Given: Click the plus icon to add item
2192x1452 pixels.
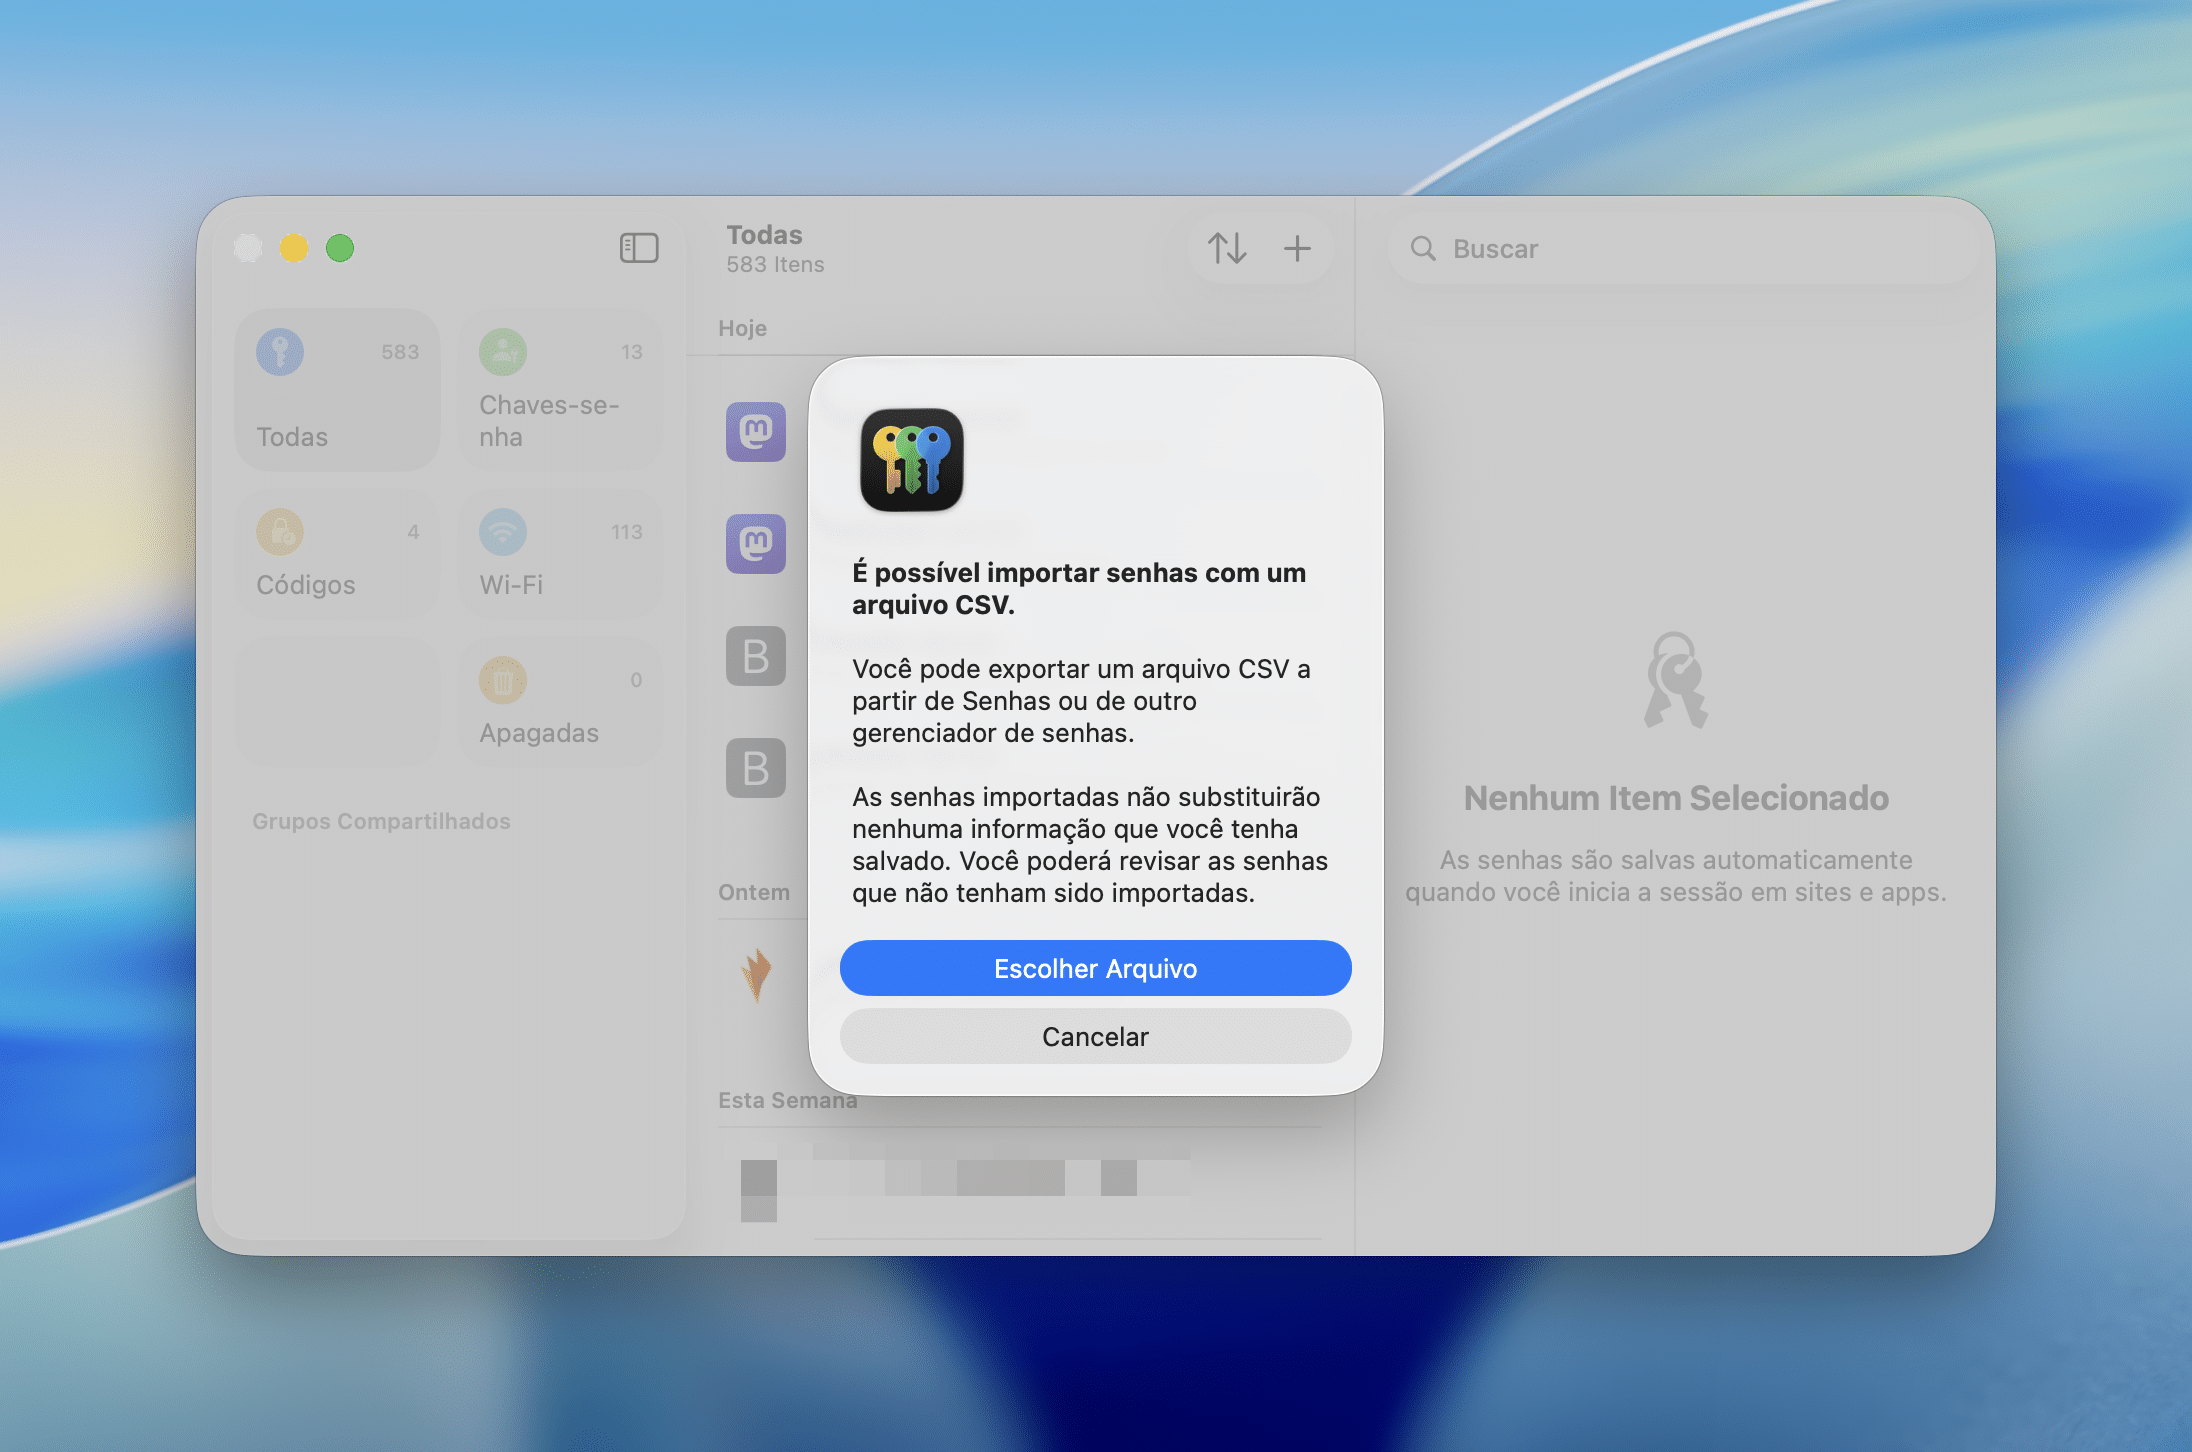Looking at the screenshot, I should click(x=1297, y=248).
